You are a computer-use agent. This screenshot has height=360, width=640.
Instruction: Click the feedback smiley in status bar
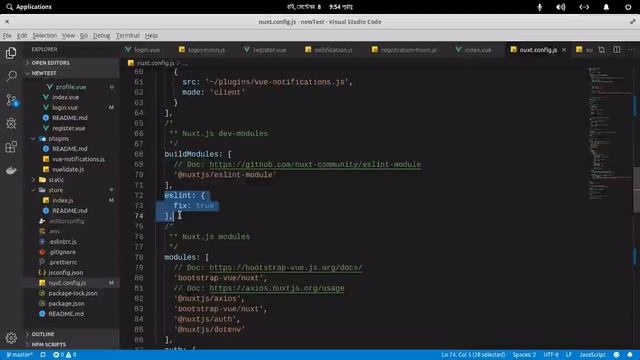click(x=616, y=355)
